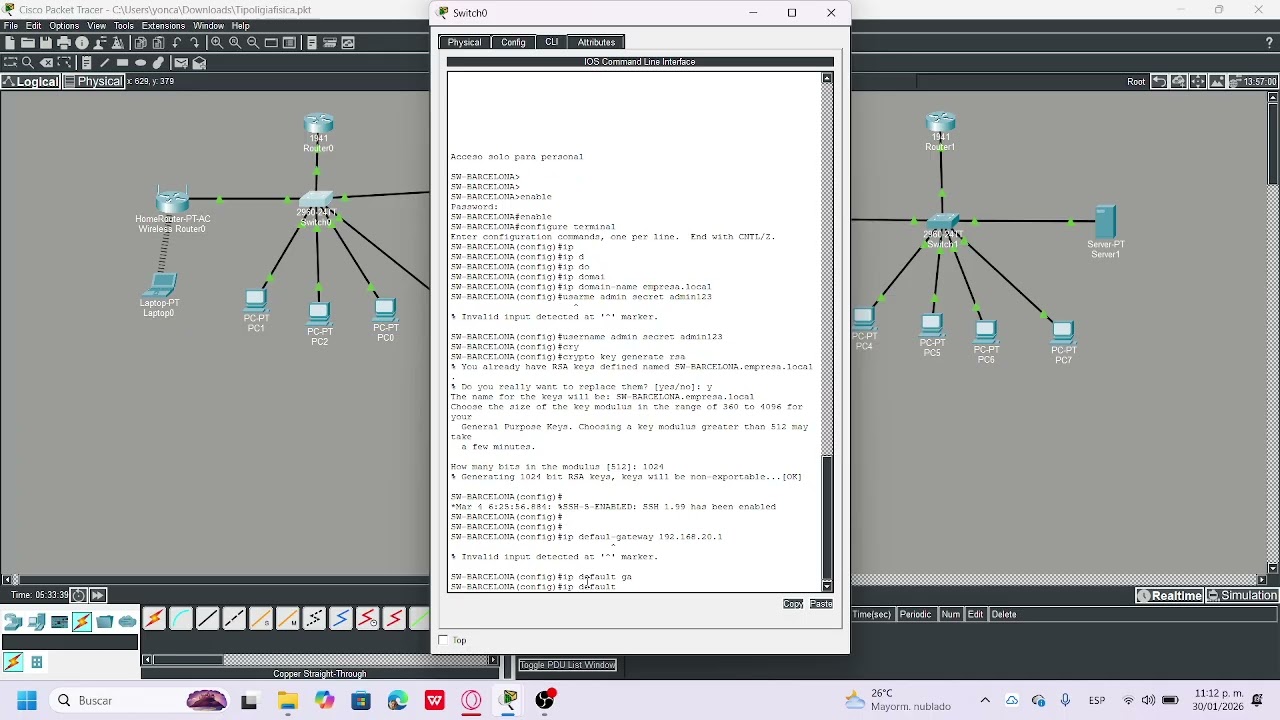Copy CLI text with Copy button

[x=793, y=604]
